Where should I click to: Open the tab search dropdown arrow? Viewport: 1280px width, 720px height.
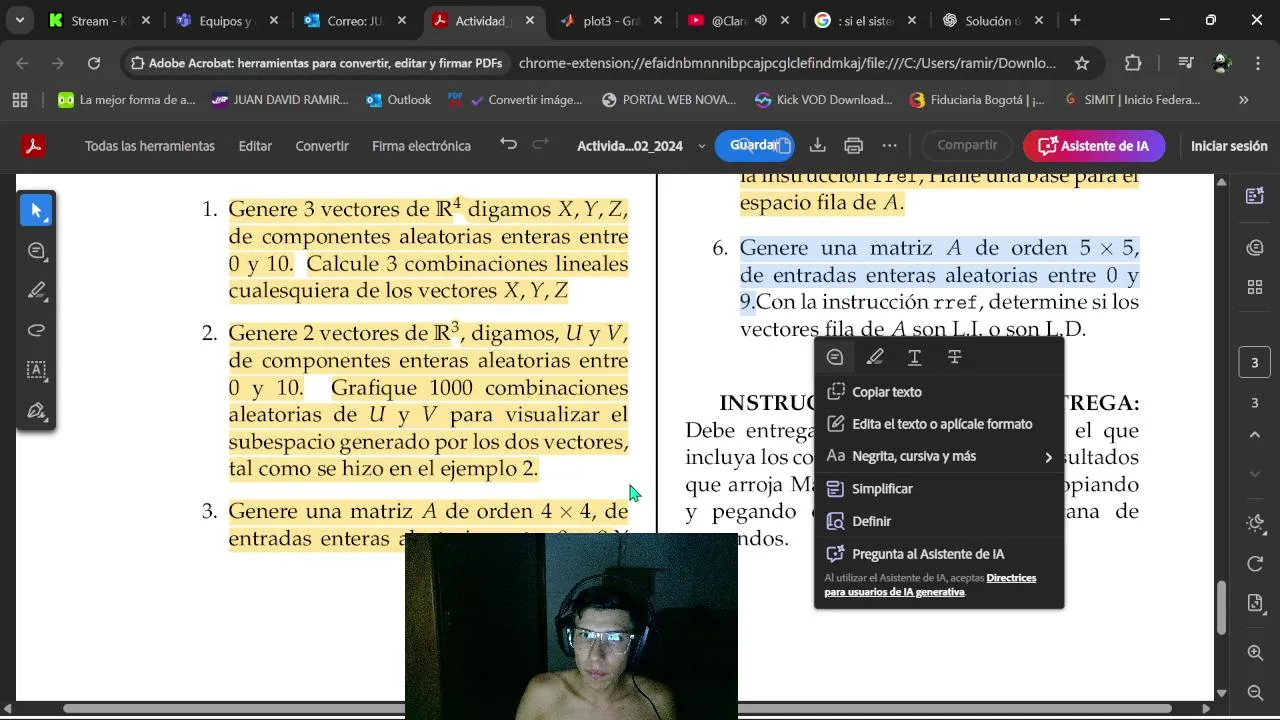coord(20,20)
